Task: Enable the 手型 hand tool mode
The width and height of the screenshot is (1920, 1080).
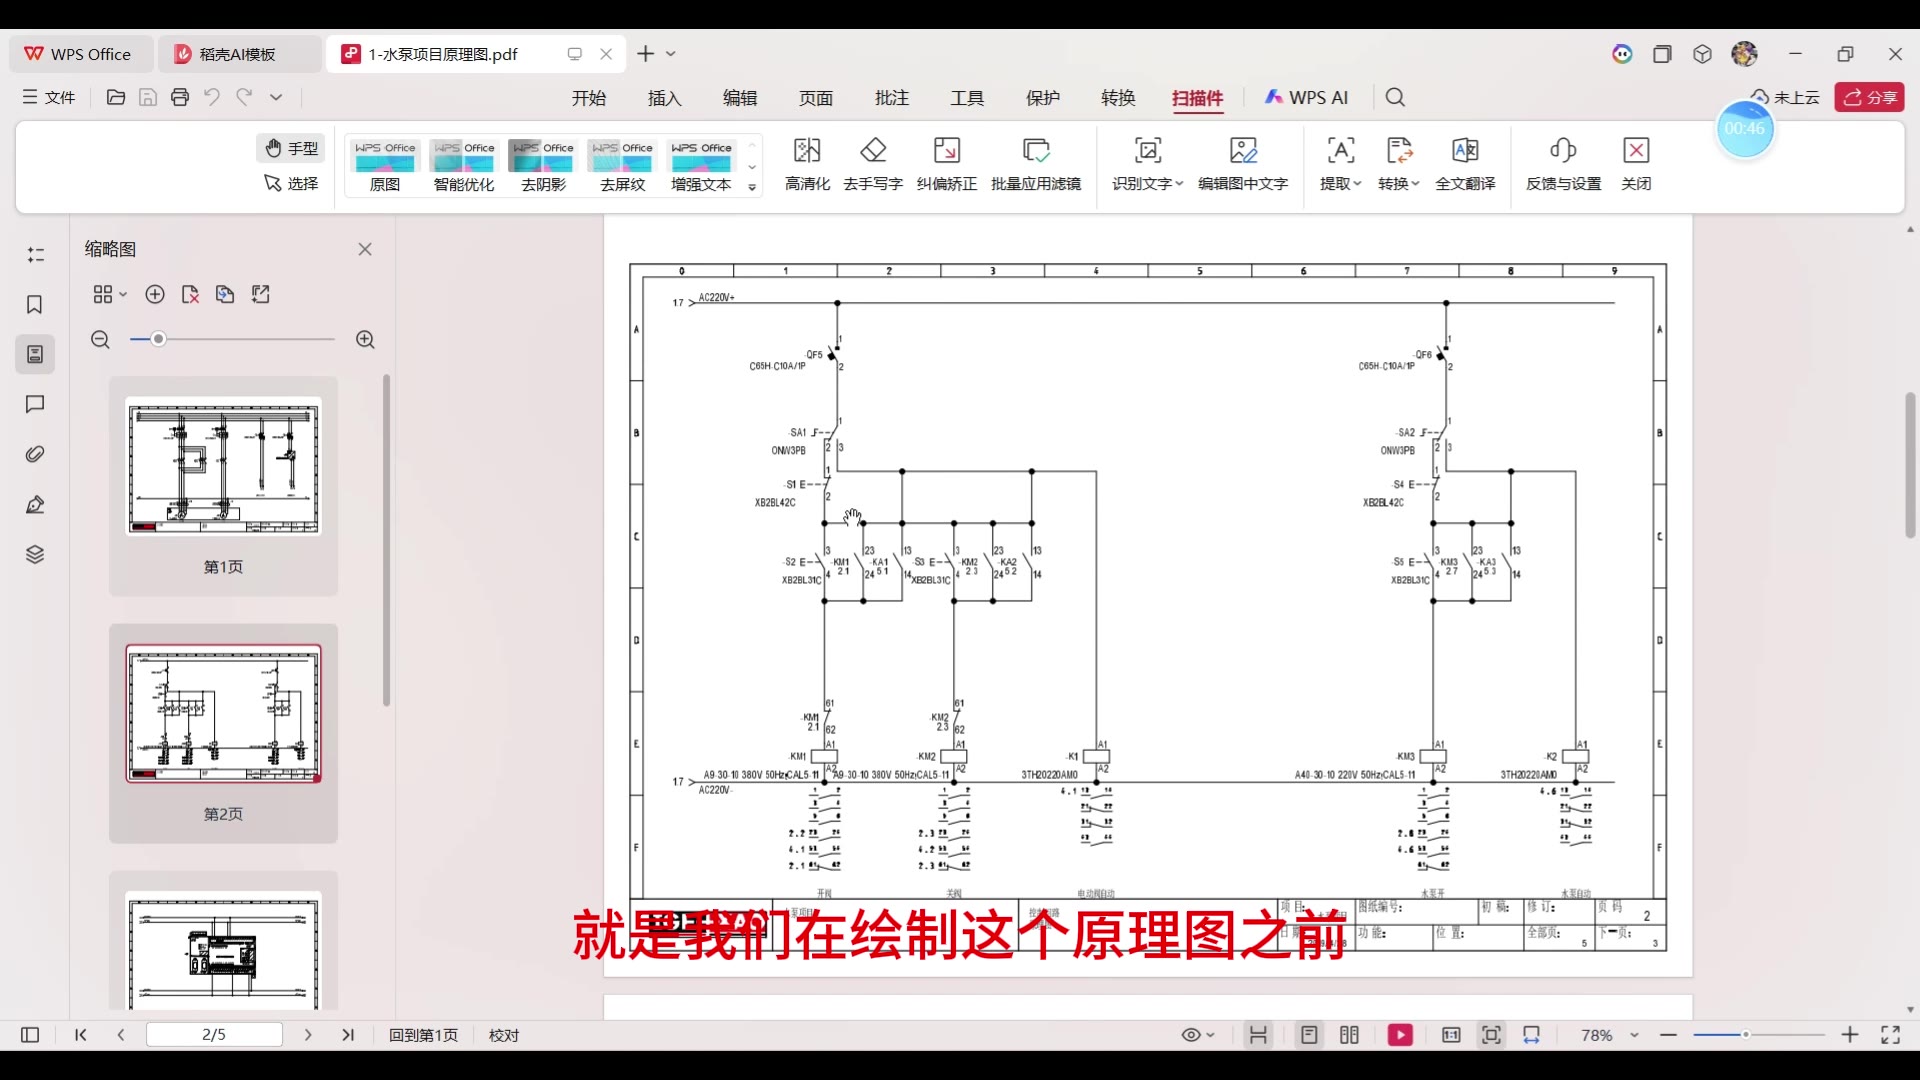Action: pyautogui.click(x=292, y=148)
